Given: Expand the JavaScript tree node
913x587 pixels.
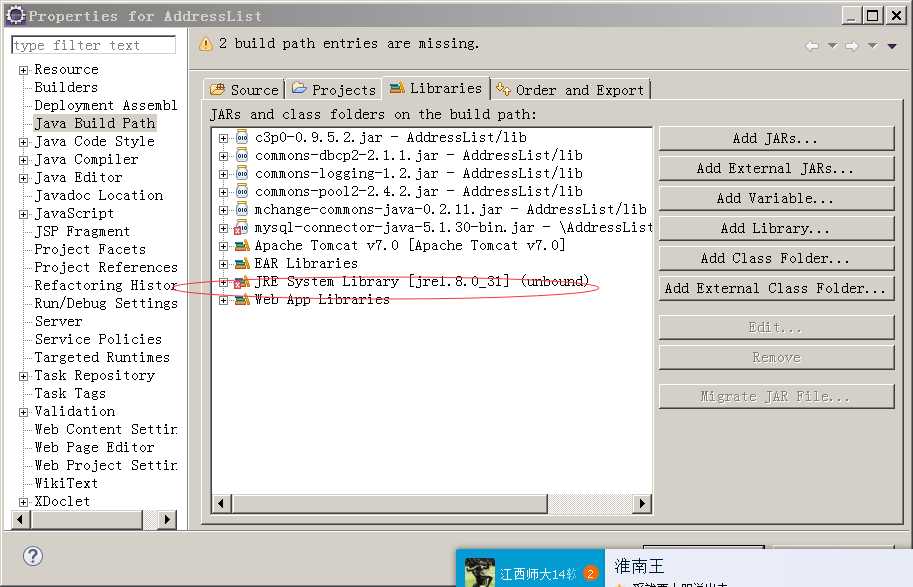Looking at the screenshot, I should coord(23,215).
